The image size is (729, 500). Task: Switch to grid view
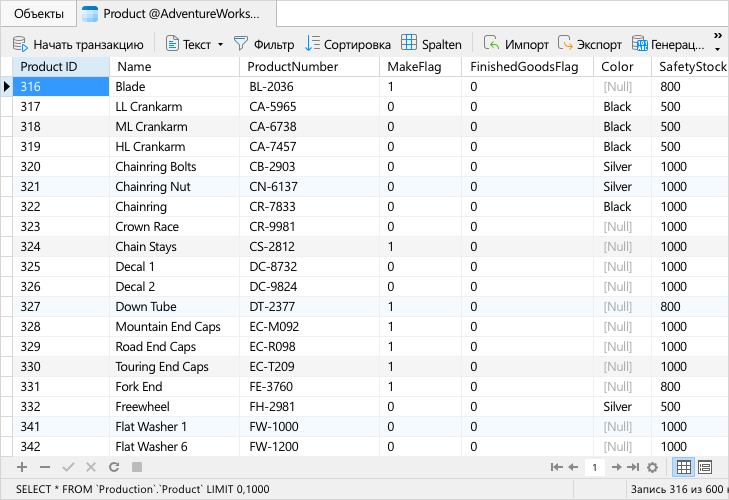683,467
